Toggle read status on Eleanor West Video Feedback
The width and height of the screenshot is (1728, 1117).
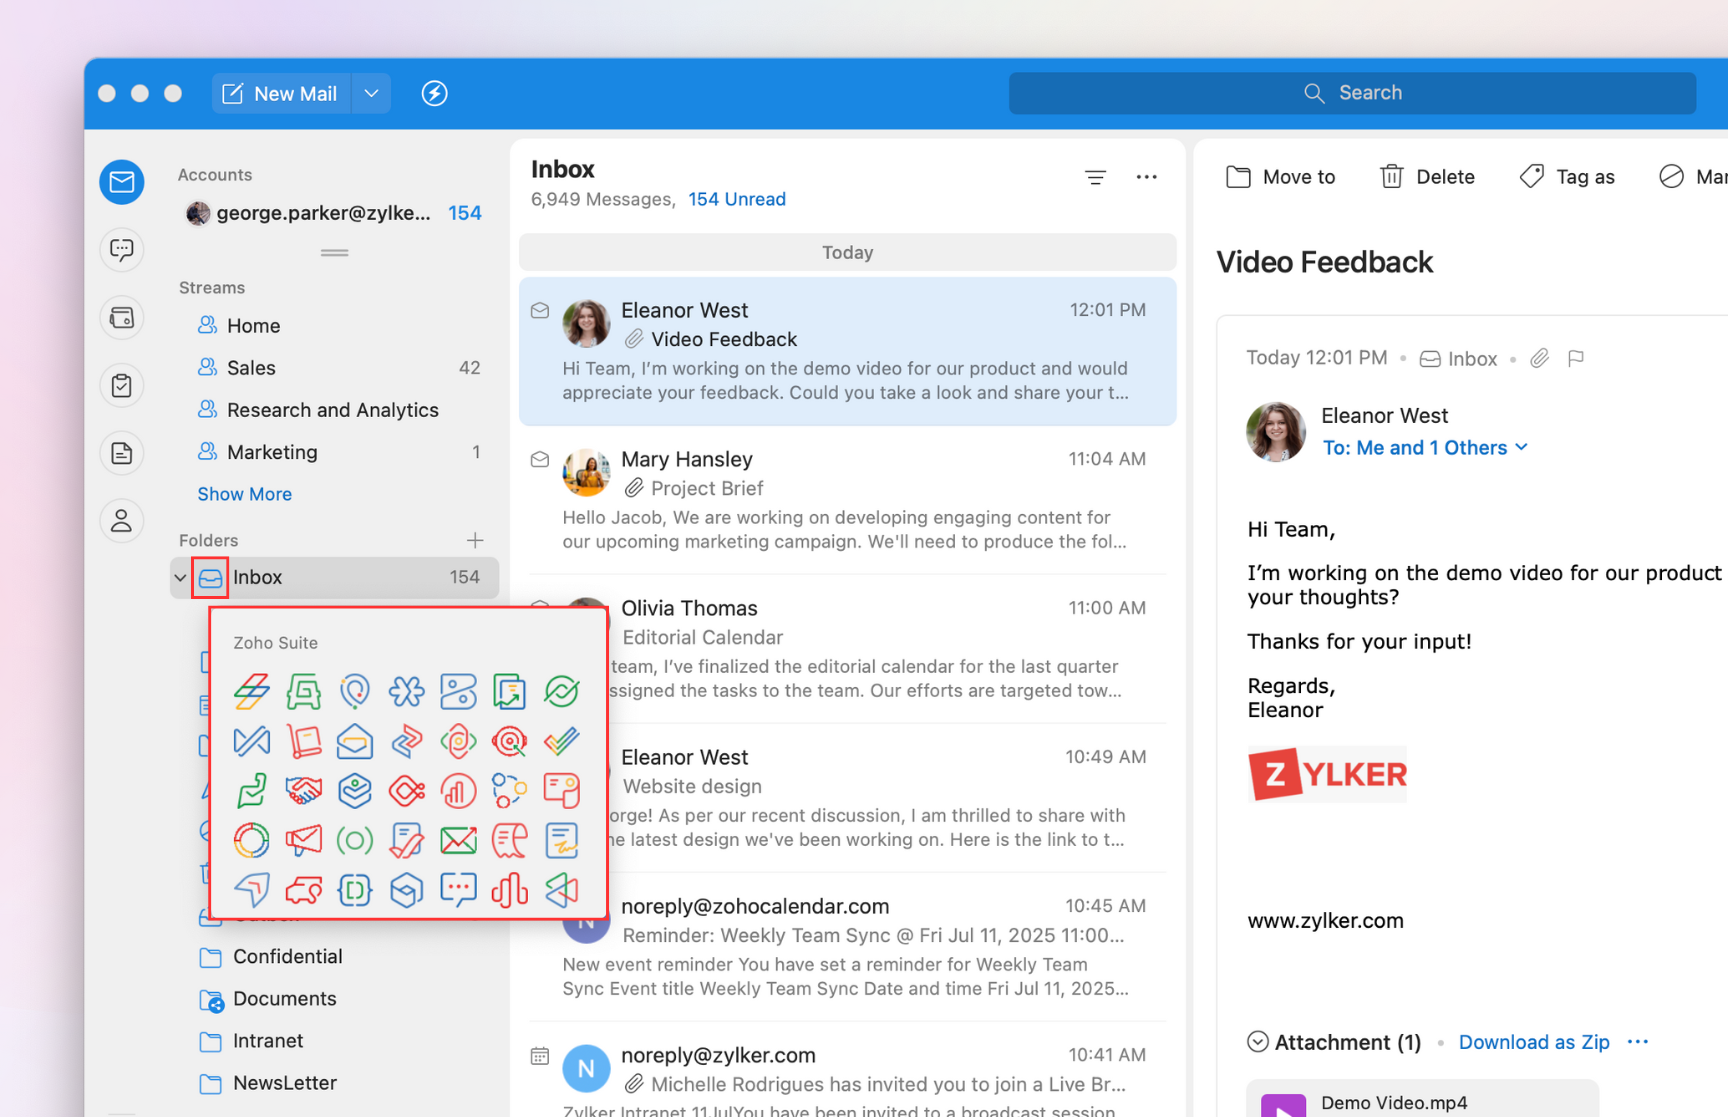[x=540, y=311]
